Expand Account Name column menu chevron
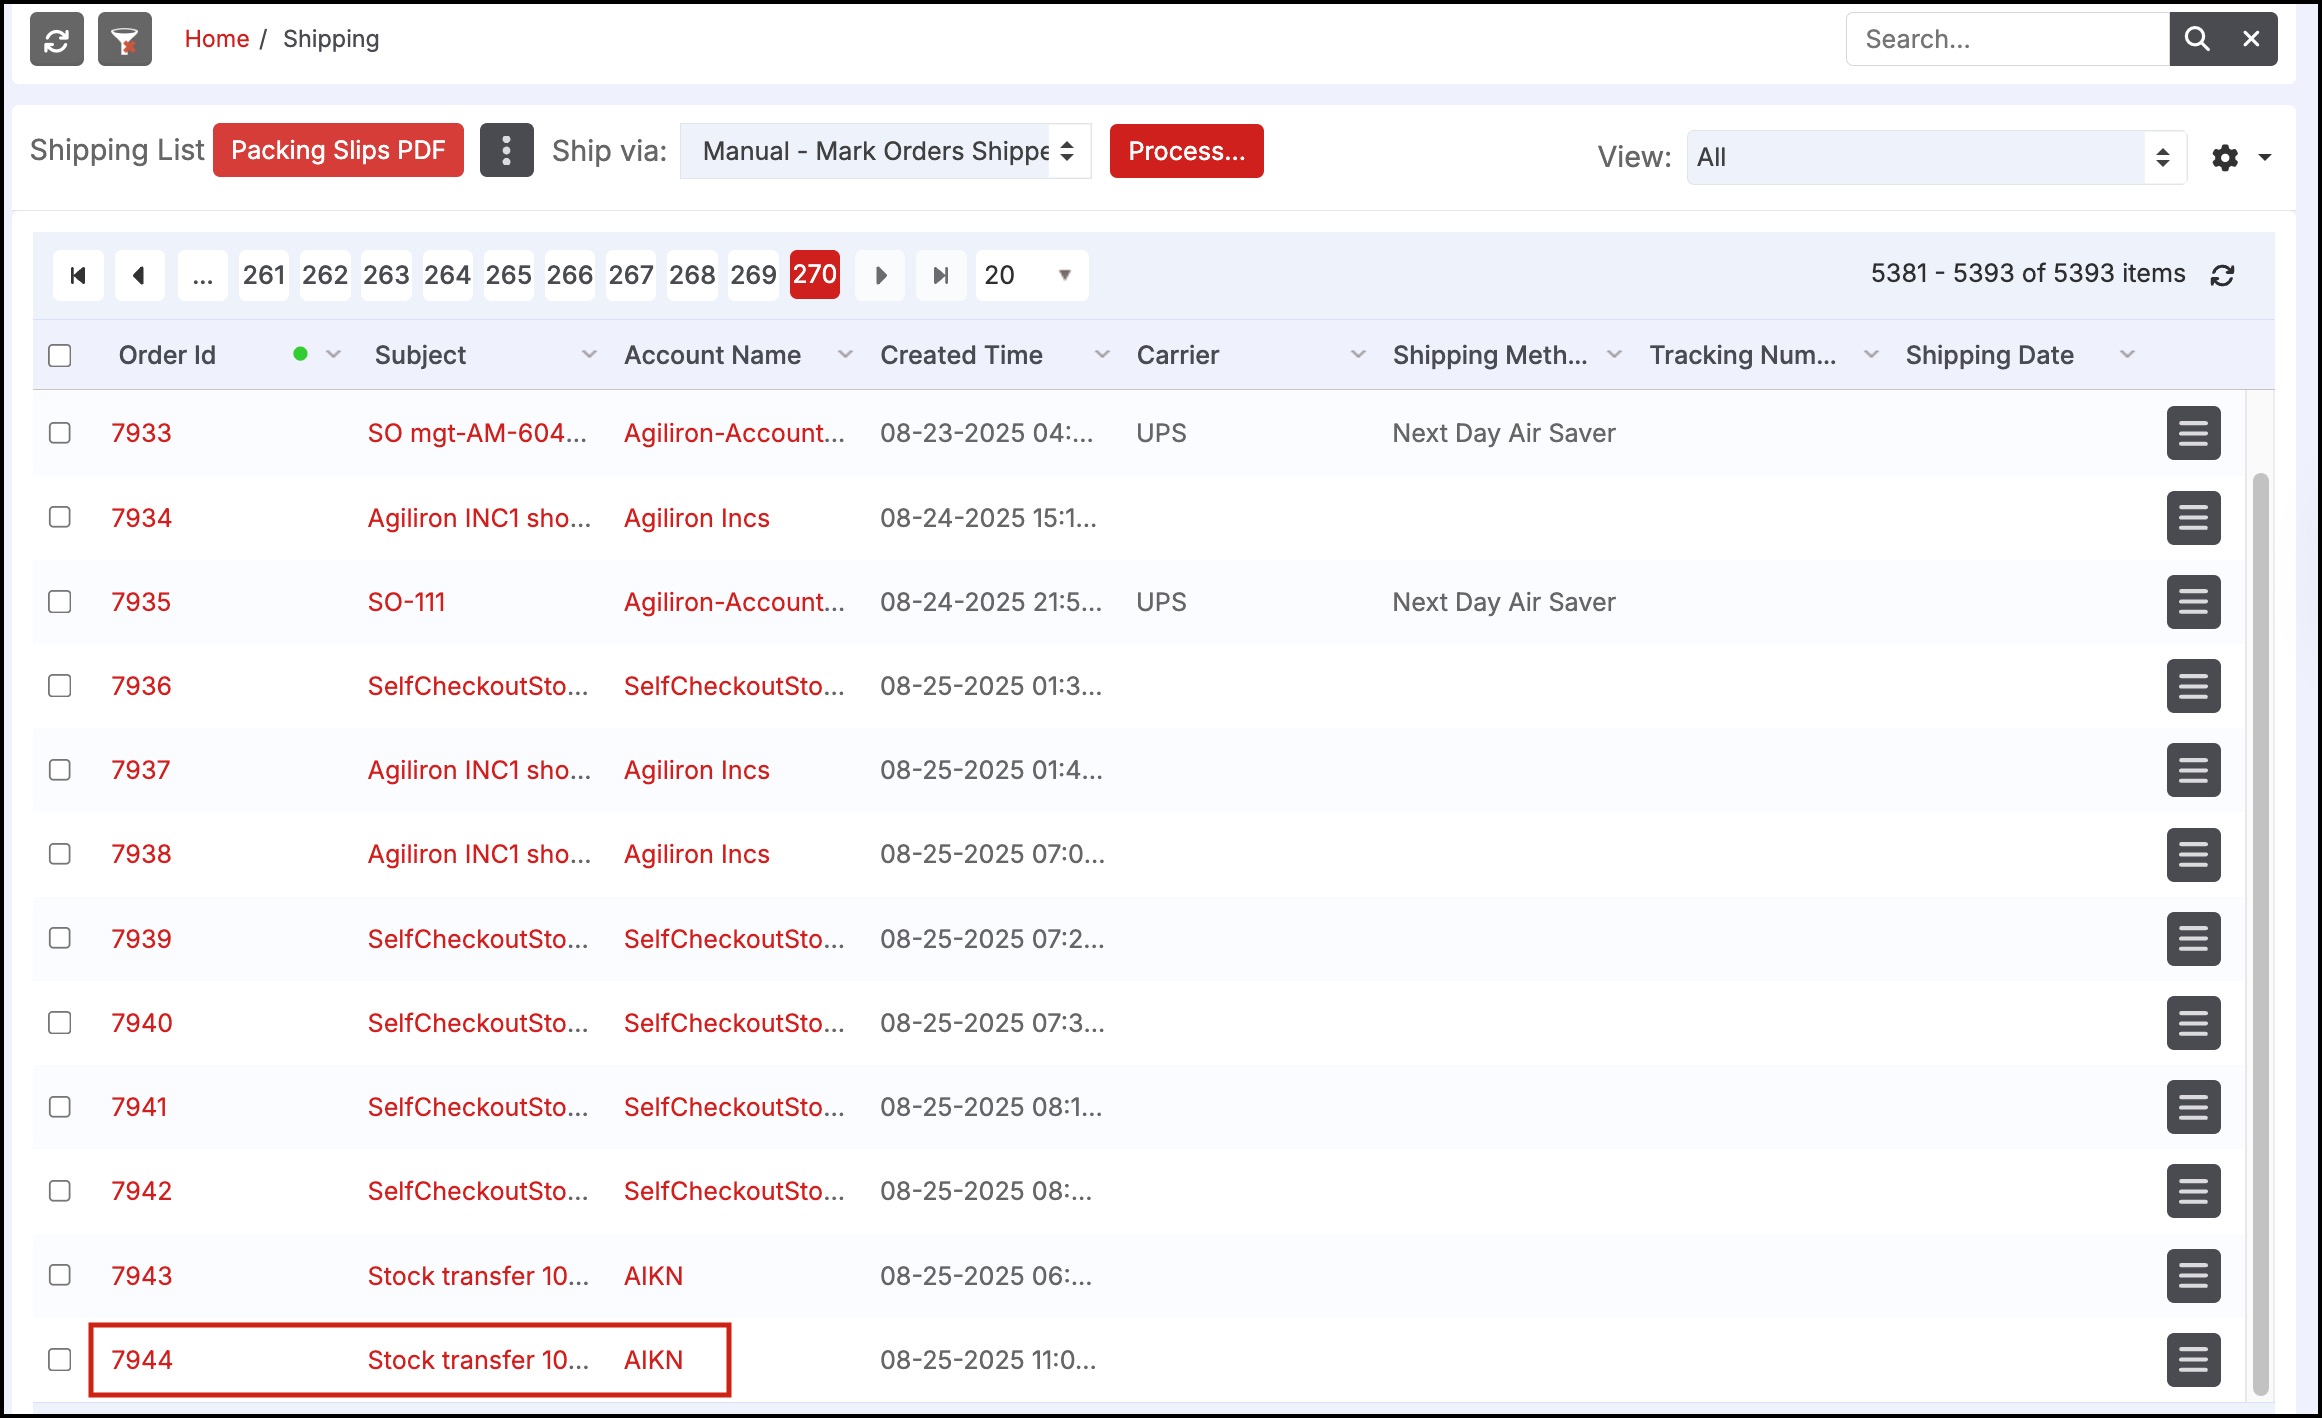The width and height of the screenshot is (2322, 1418). click(845, 355)
